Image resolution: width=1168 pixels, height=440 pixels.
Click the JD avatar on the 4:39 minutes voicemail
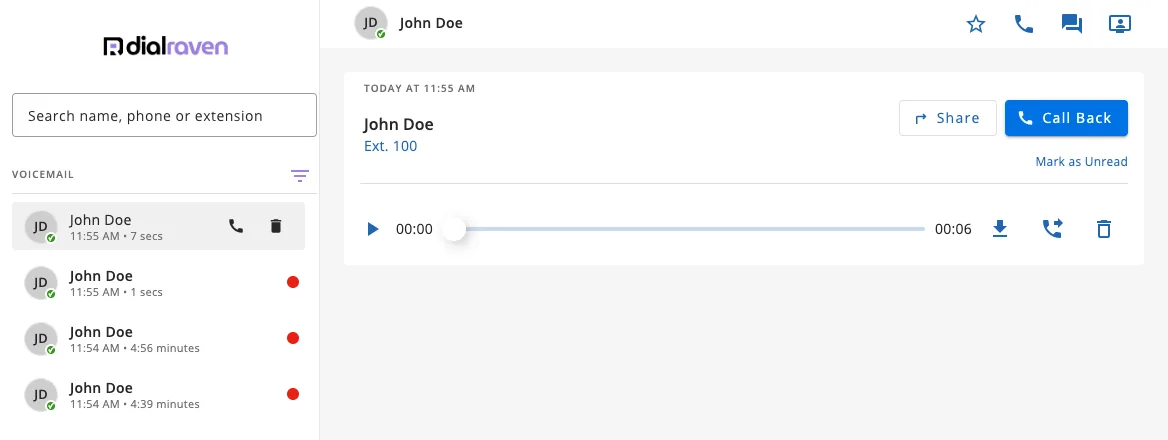41,395
